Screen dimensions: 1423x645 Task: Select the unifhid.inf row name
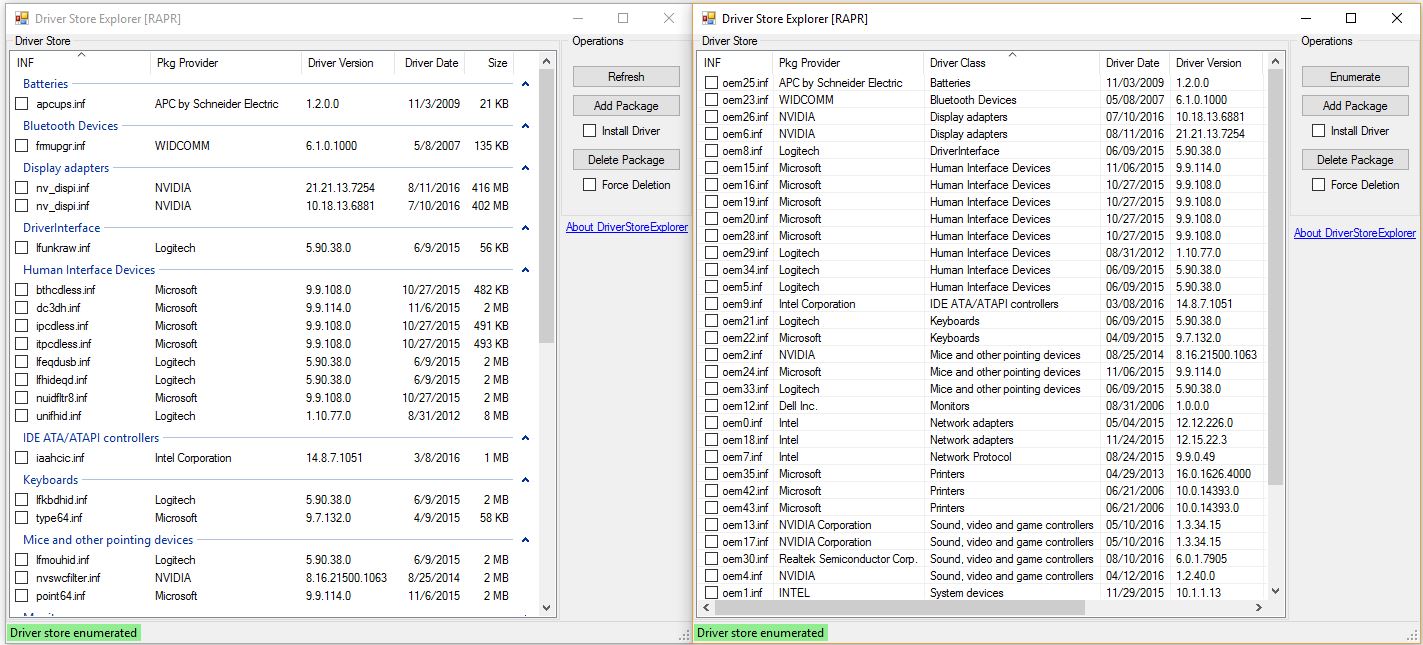click(59, 416)
